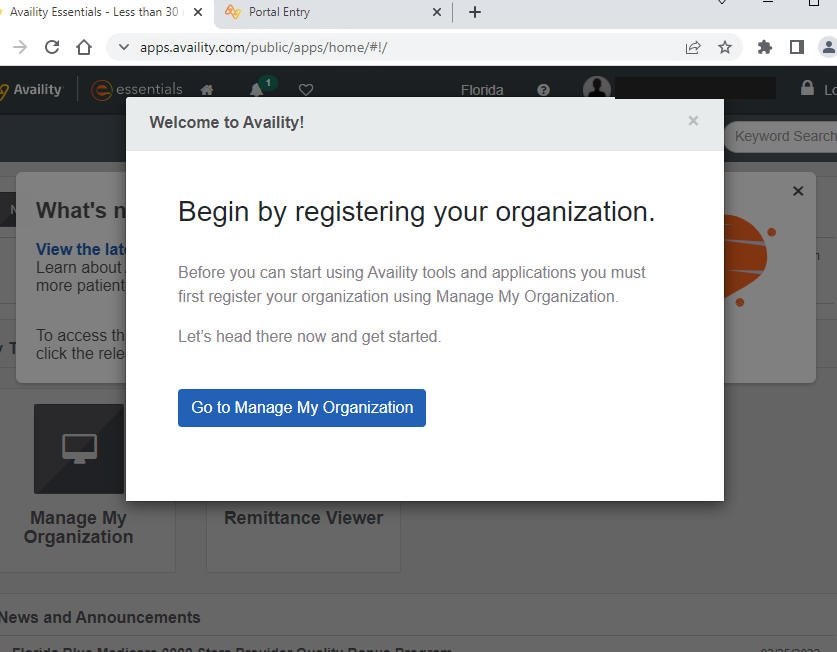This screenshot has height=652, width=837.
Task: Close the Portal Entry tab
Action: pos(437,12)
